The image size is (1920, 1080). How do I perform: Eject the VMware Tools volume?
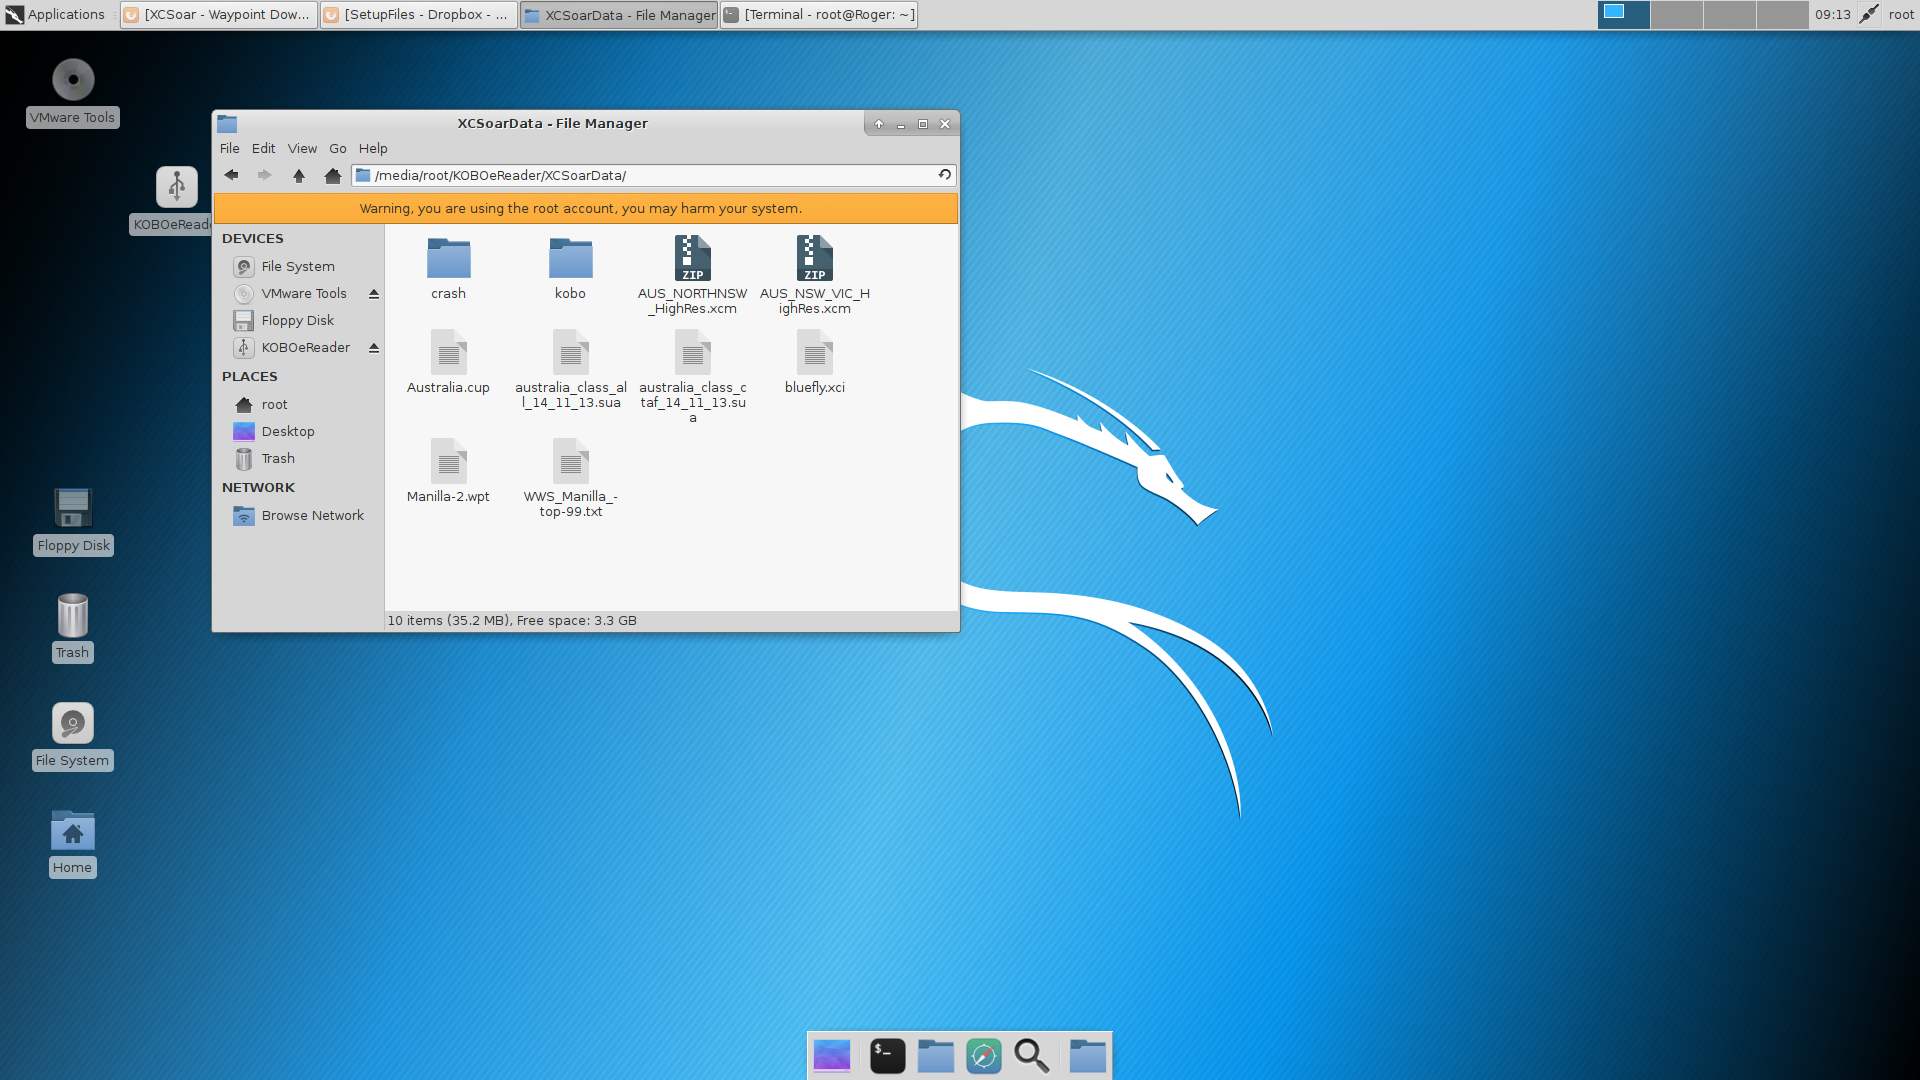click(374, 294)
